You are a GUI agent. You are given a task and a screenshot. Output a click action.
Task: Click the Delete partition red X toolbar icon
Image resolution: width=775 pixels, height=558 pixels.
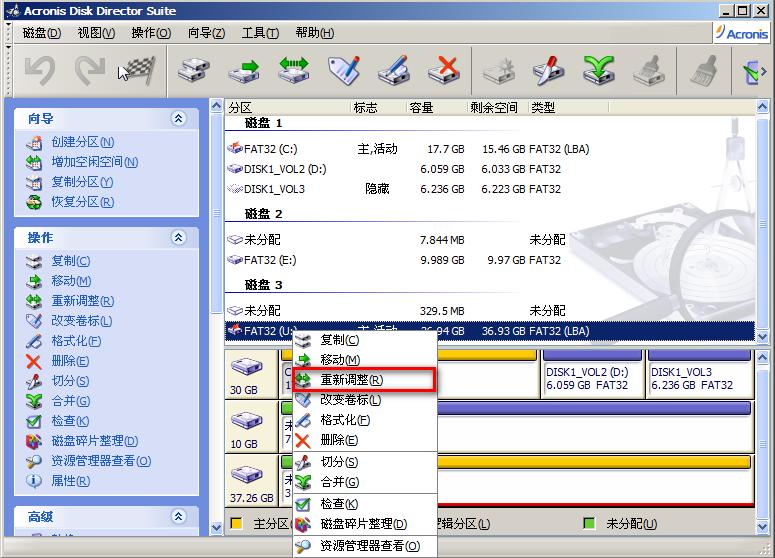(443, 71)
